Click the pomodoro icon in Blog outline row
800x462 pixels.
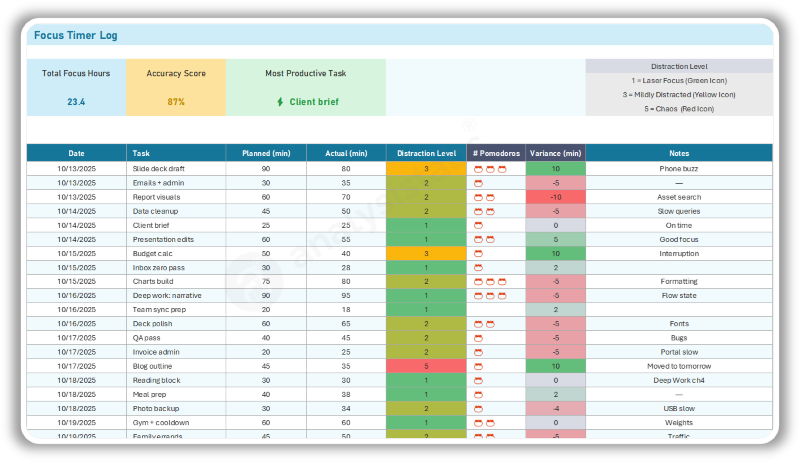[478, 366]
